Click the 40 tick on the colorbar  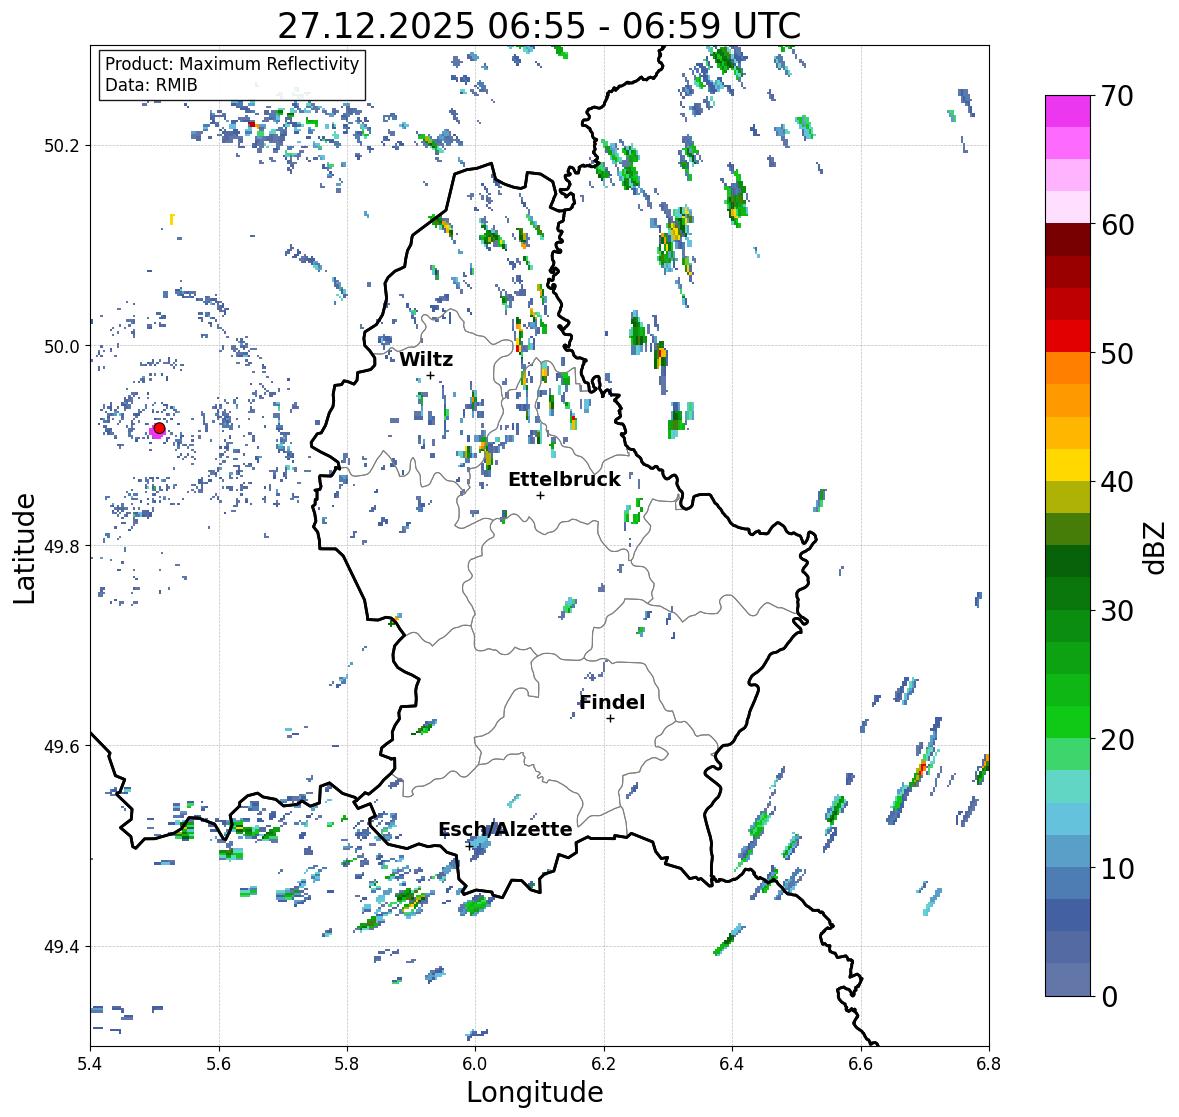[1117, 482]
